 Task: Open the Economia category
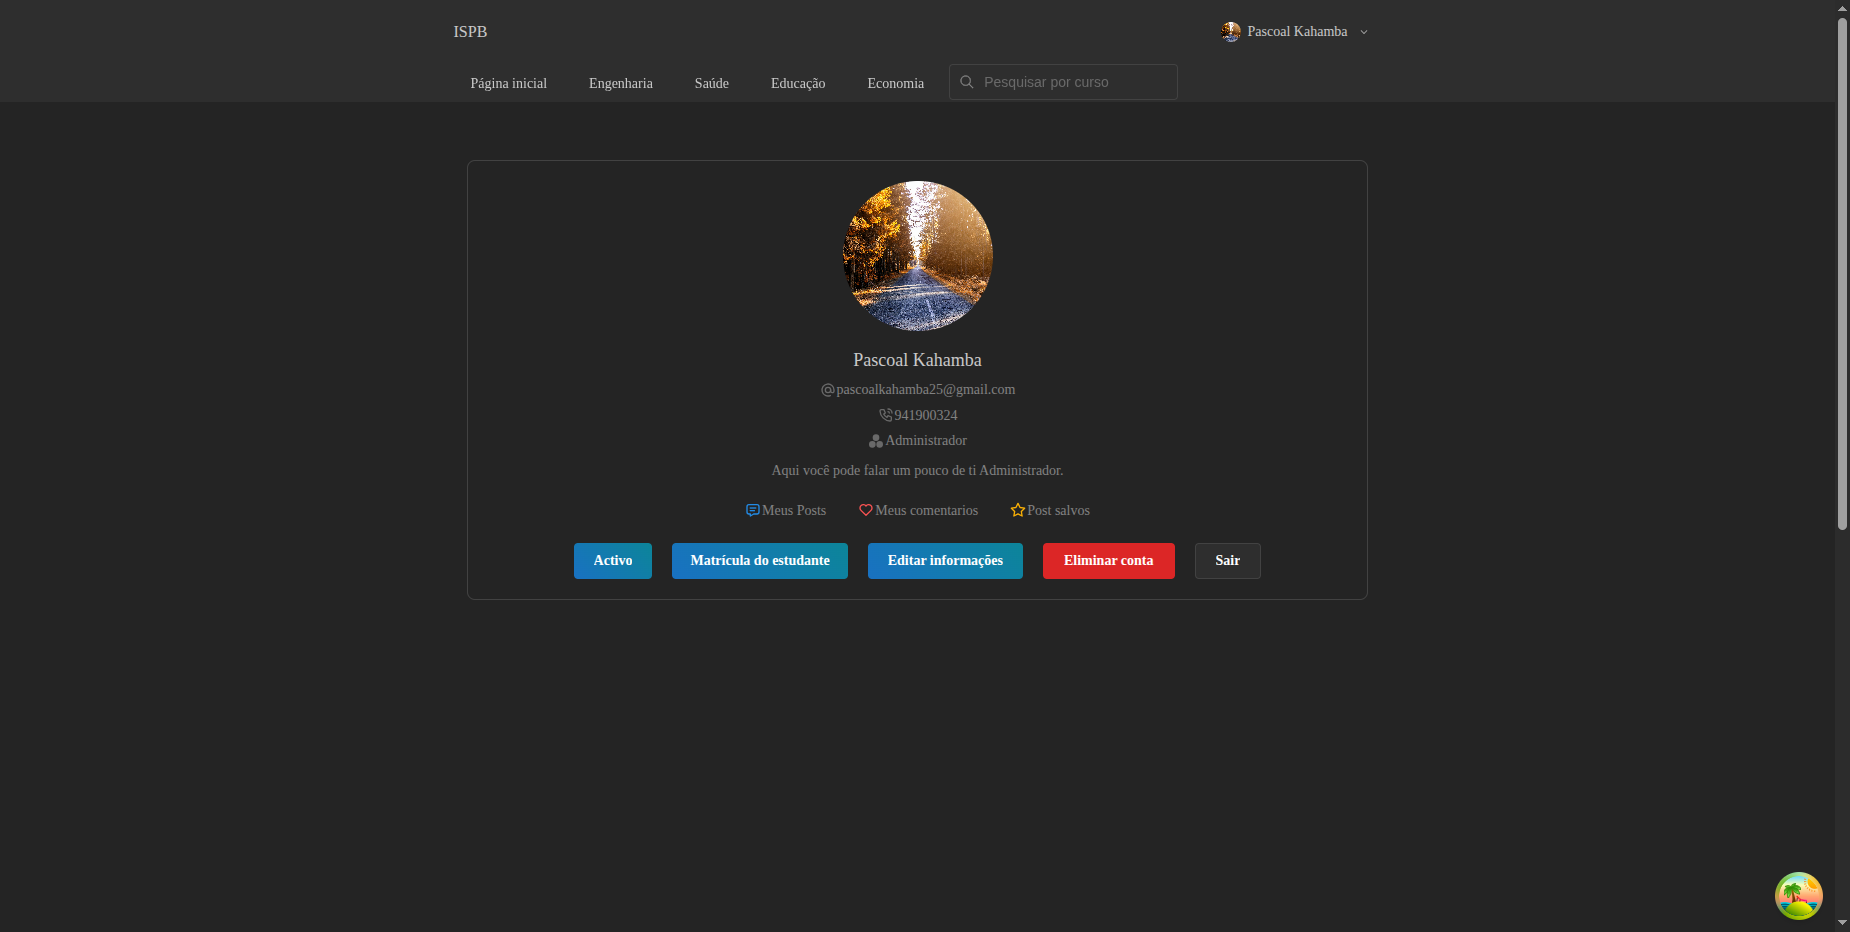pos(895,83)
